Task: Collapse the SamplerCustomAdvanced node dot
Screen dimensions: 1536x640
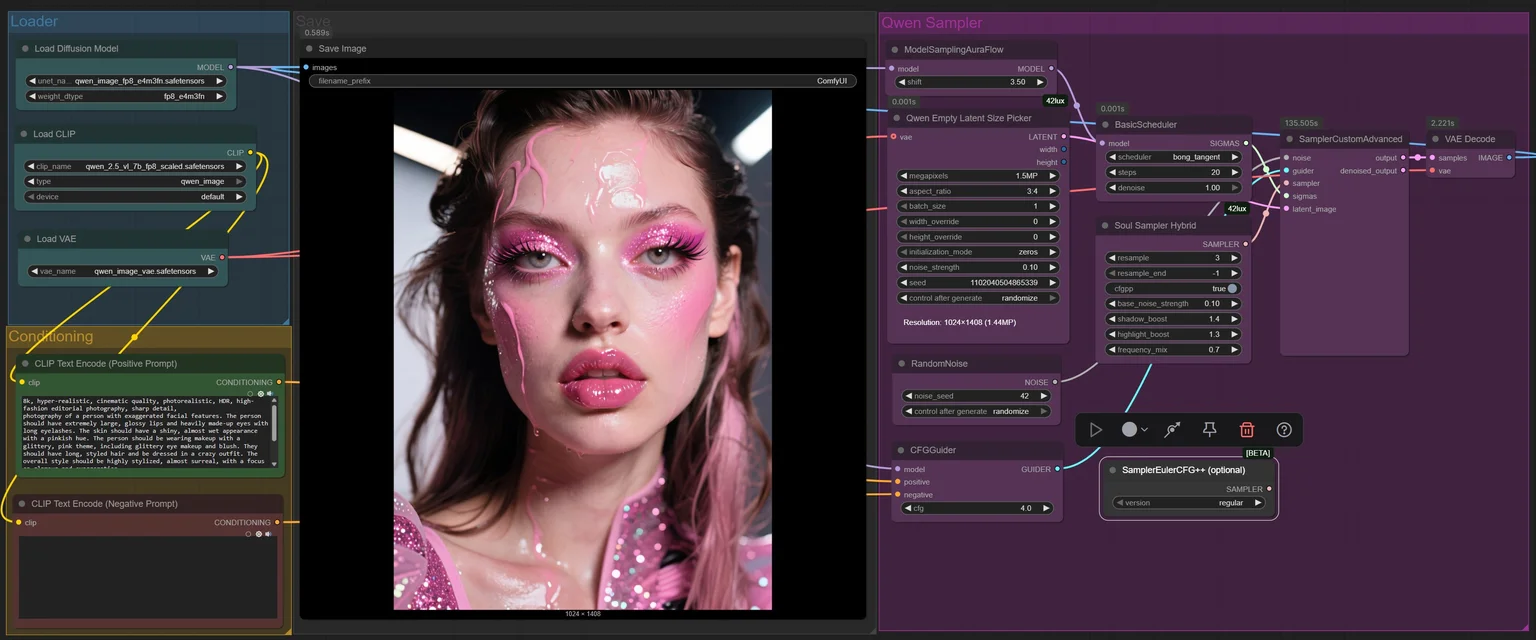Action: coord(1290,139)
